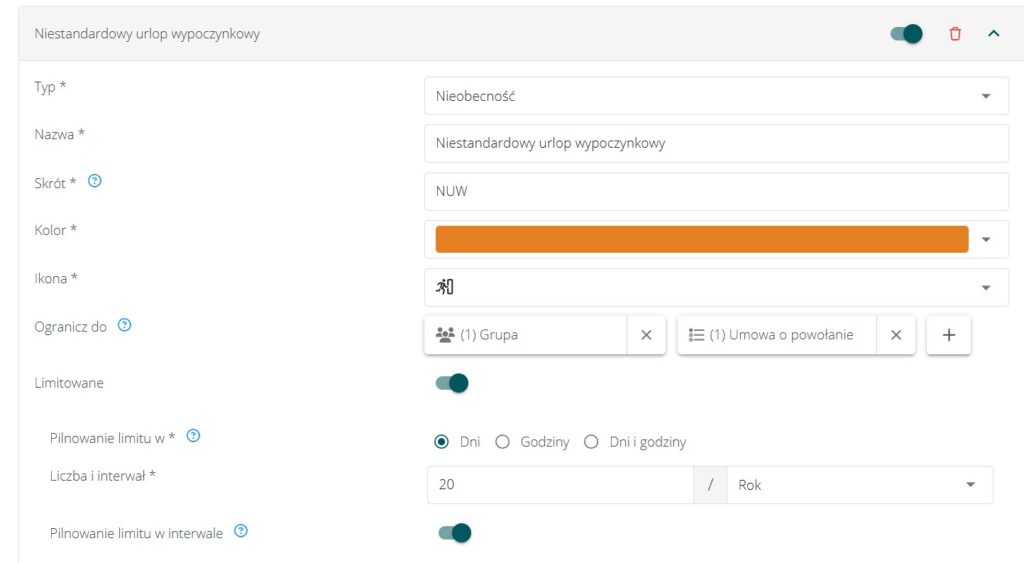Screen dimensions: 1024x563
Task: Select the Godziny radio option
Action: coord(503,442)
